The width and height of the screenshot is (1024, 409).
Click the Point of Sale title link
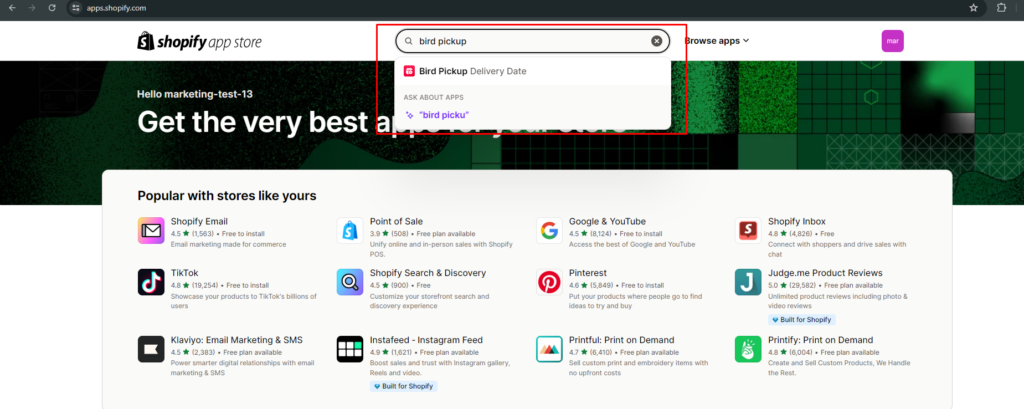pyautogui.click(x=396, y=221)
